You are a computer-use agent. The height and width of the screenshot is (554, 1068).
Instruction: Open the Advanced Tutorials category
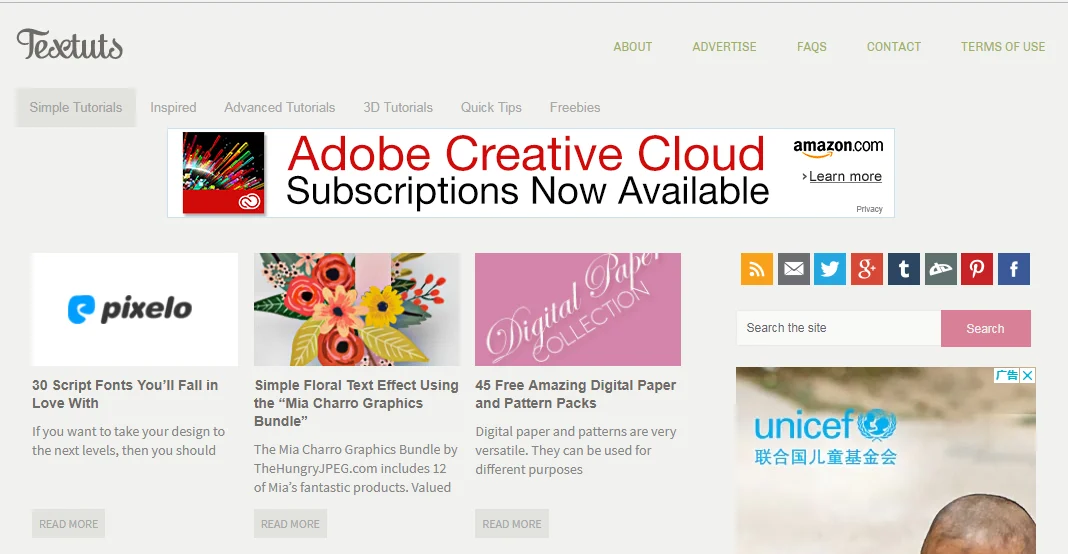coord(279,108)
